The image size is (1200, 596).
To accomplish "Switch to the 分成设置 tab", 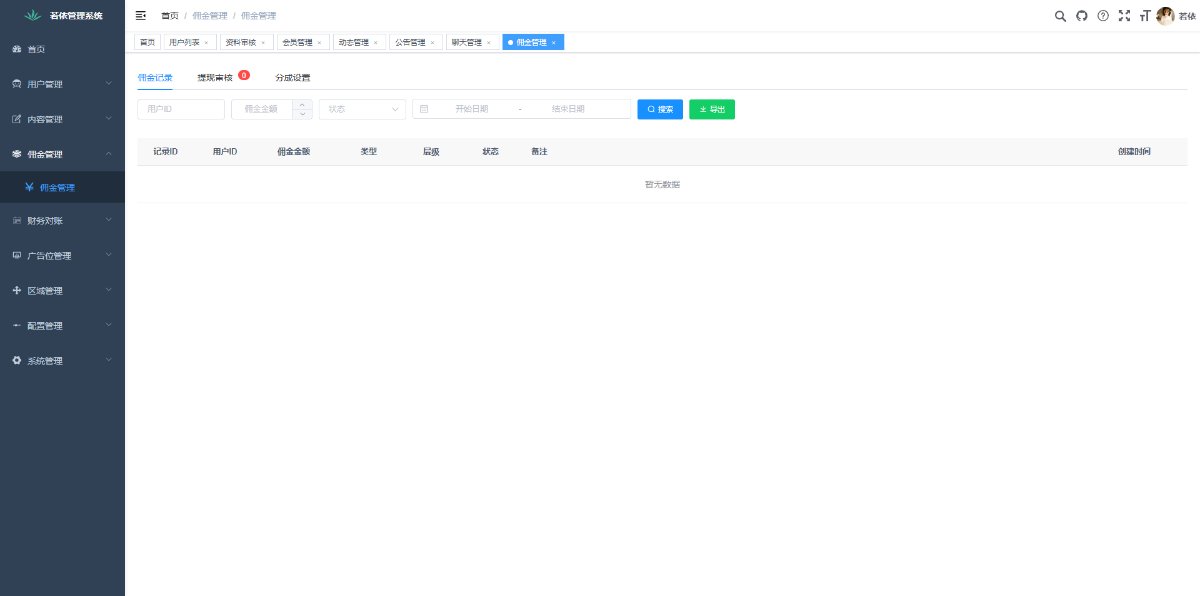I will point(293,77).
